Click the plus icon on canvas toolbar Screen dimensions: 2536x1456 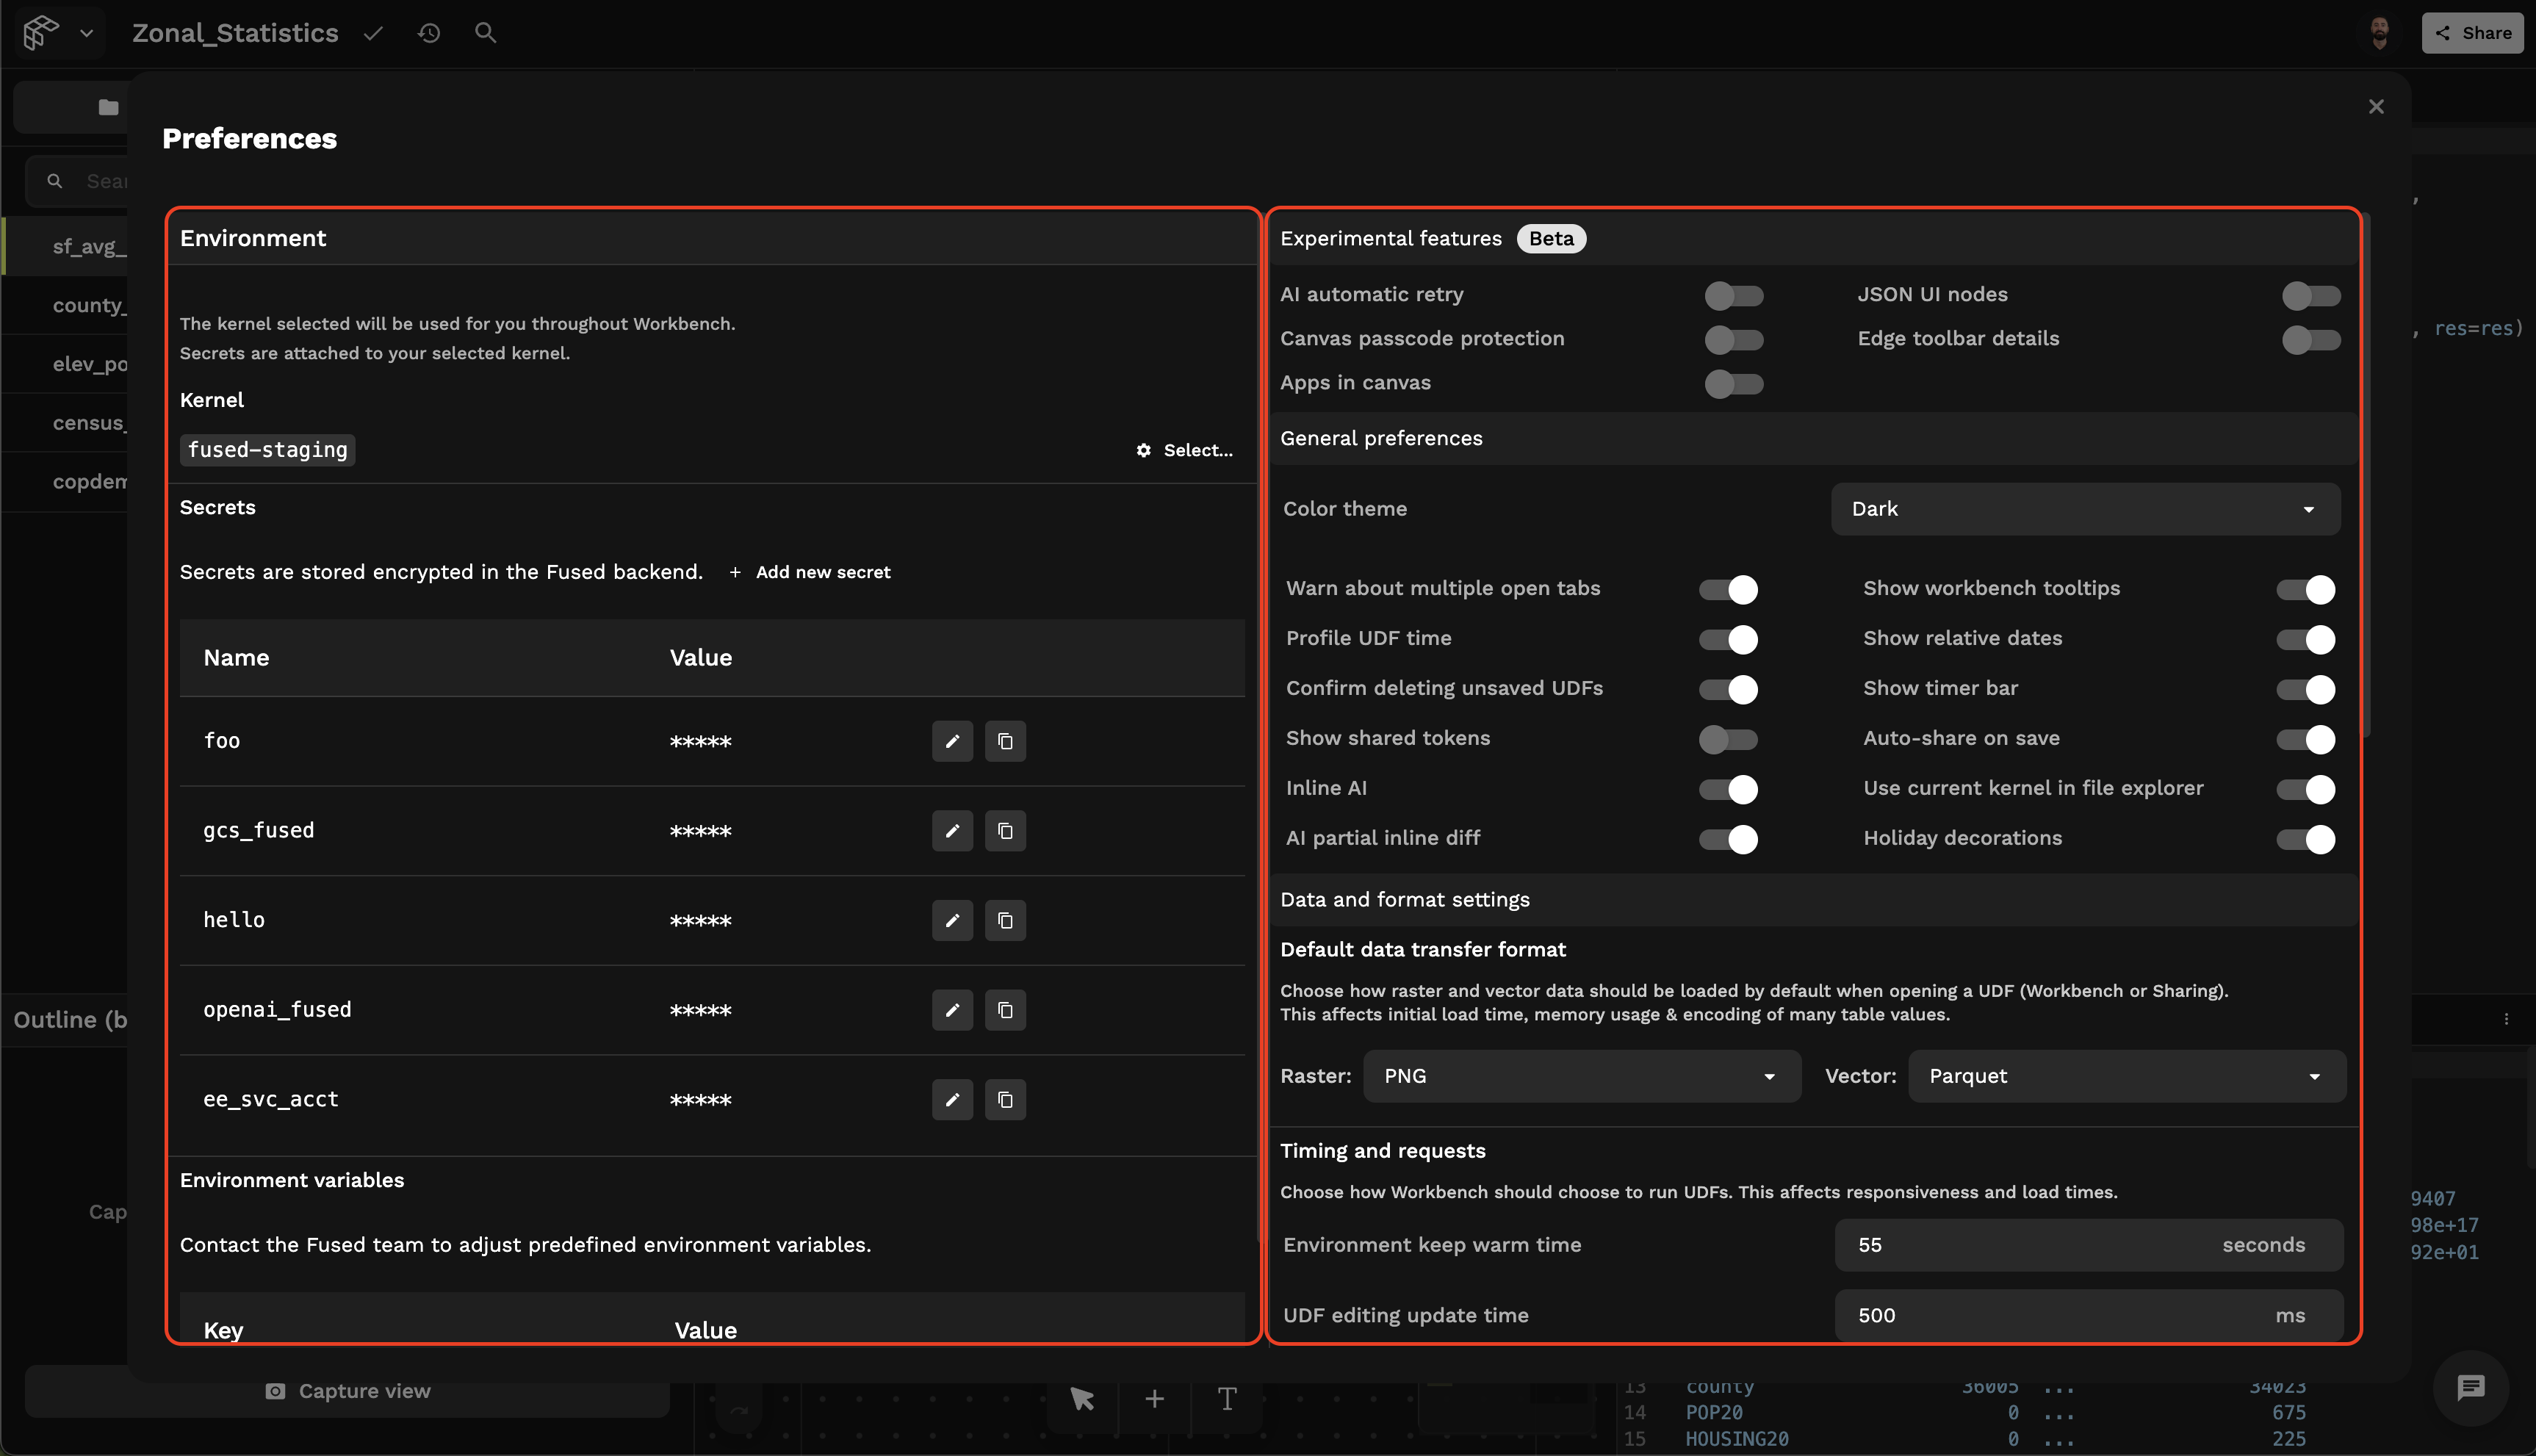1154,1398
